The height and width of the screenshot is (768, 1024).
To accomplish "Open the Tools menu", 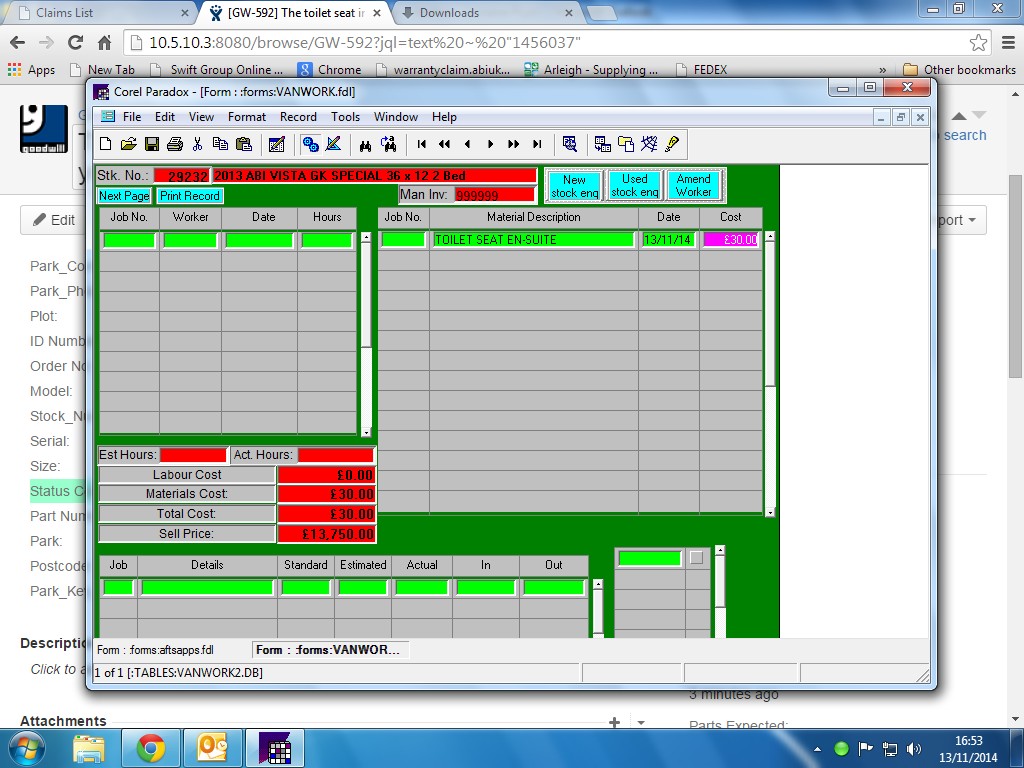I will (x=345, y=117).
